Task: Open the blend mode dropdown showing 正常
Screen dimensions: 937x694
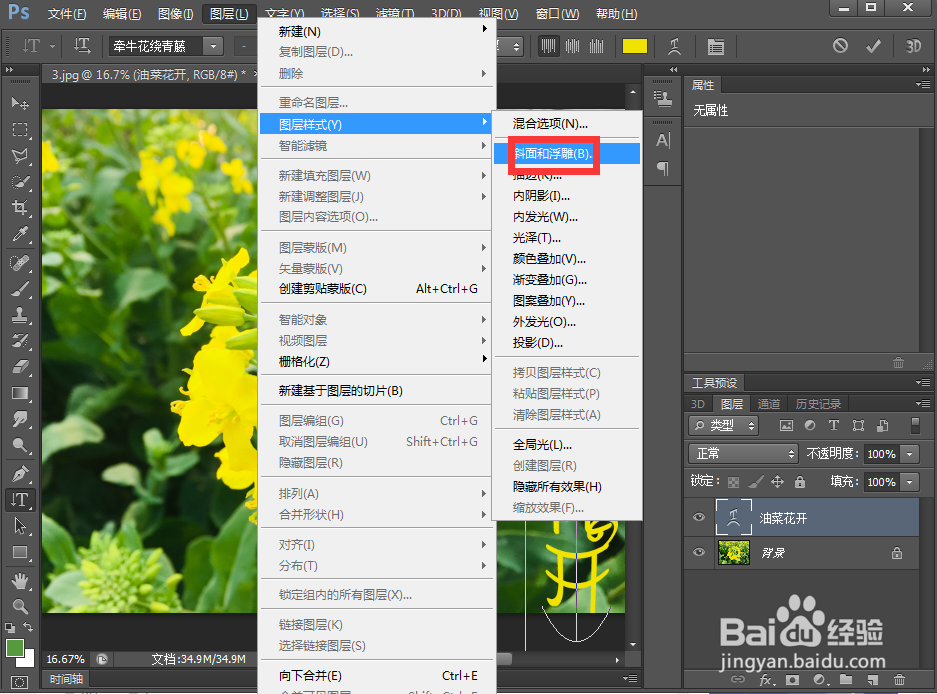Action: [x=742, y=454]
